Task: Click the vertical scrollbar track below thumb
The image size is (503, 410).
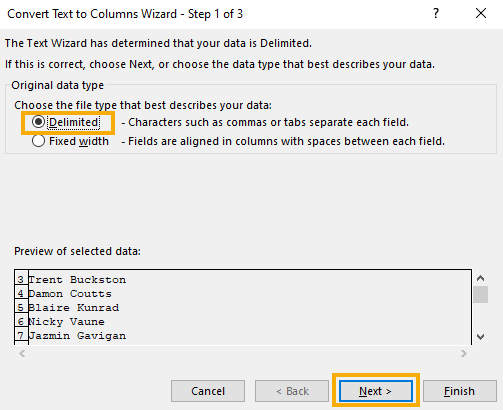Action: [480, 316]
